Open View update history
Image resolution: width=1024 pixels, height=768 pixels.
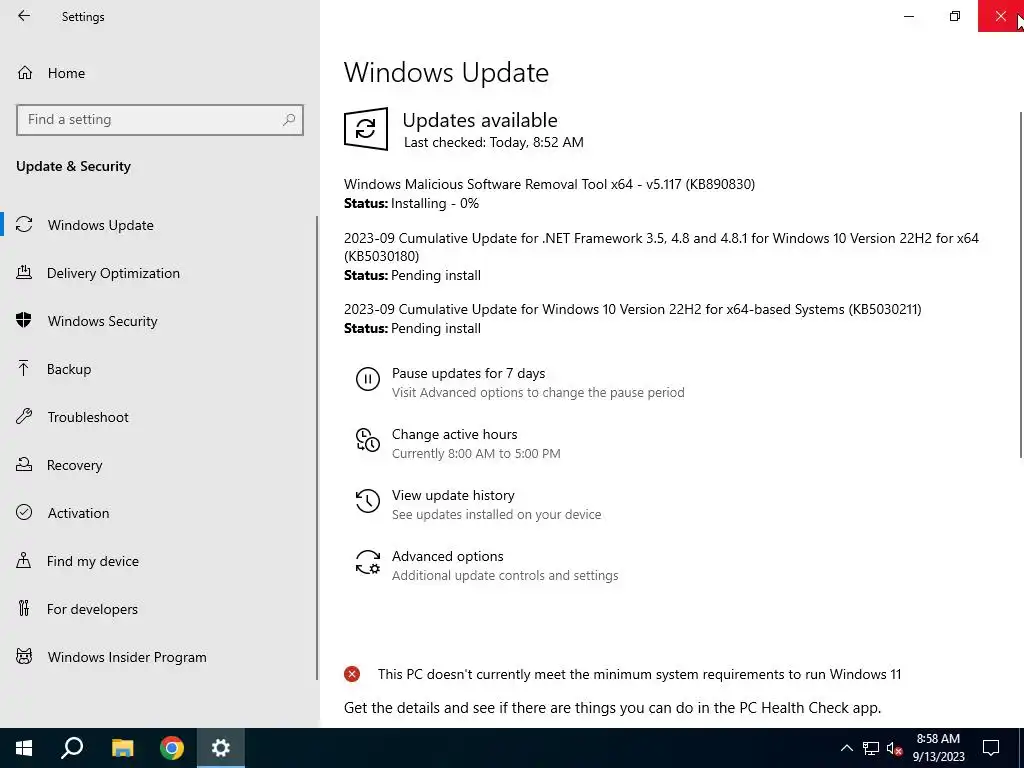coord(453,495)
